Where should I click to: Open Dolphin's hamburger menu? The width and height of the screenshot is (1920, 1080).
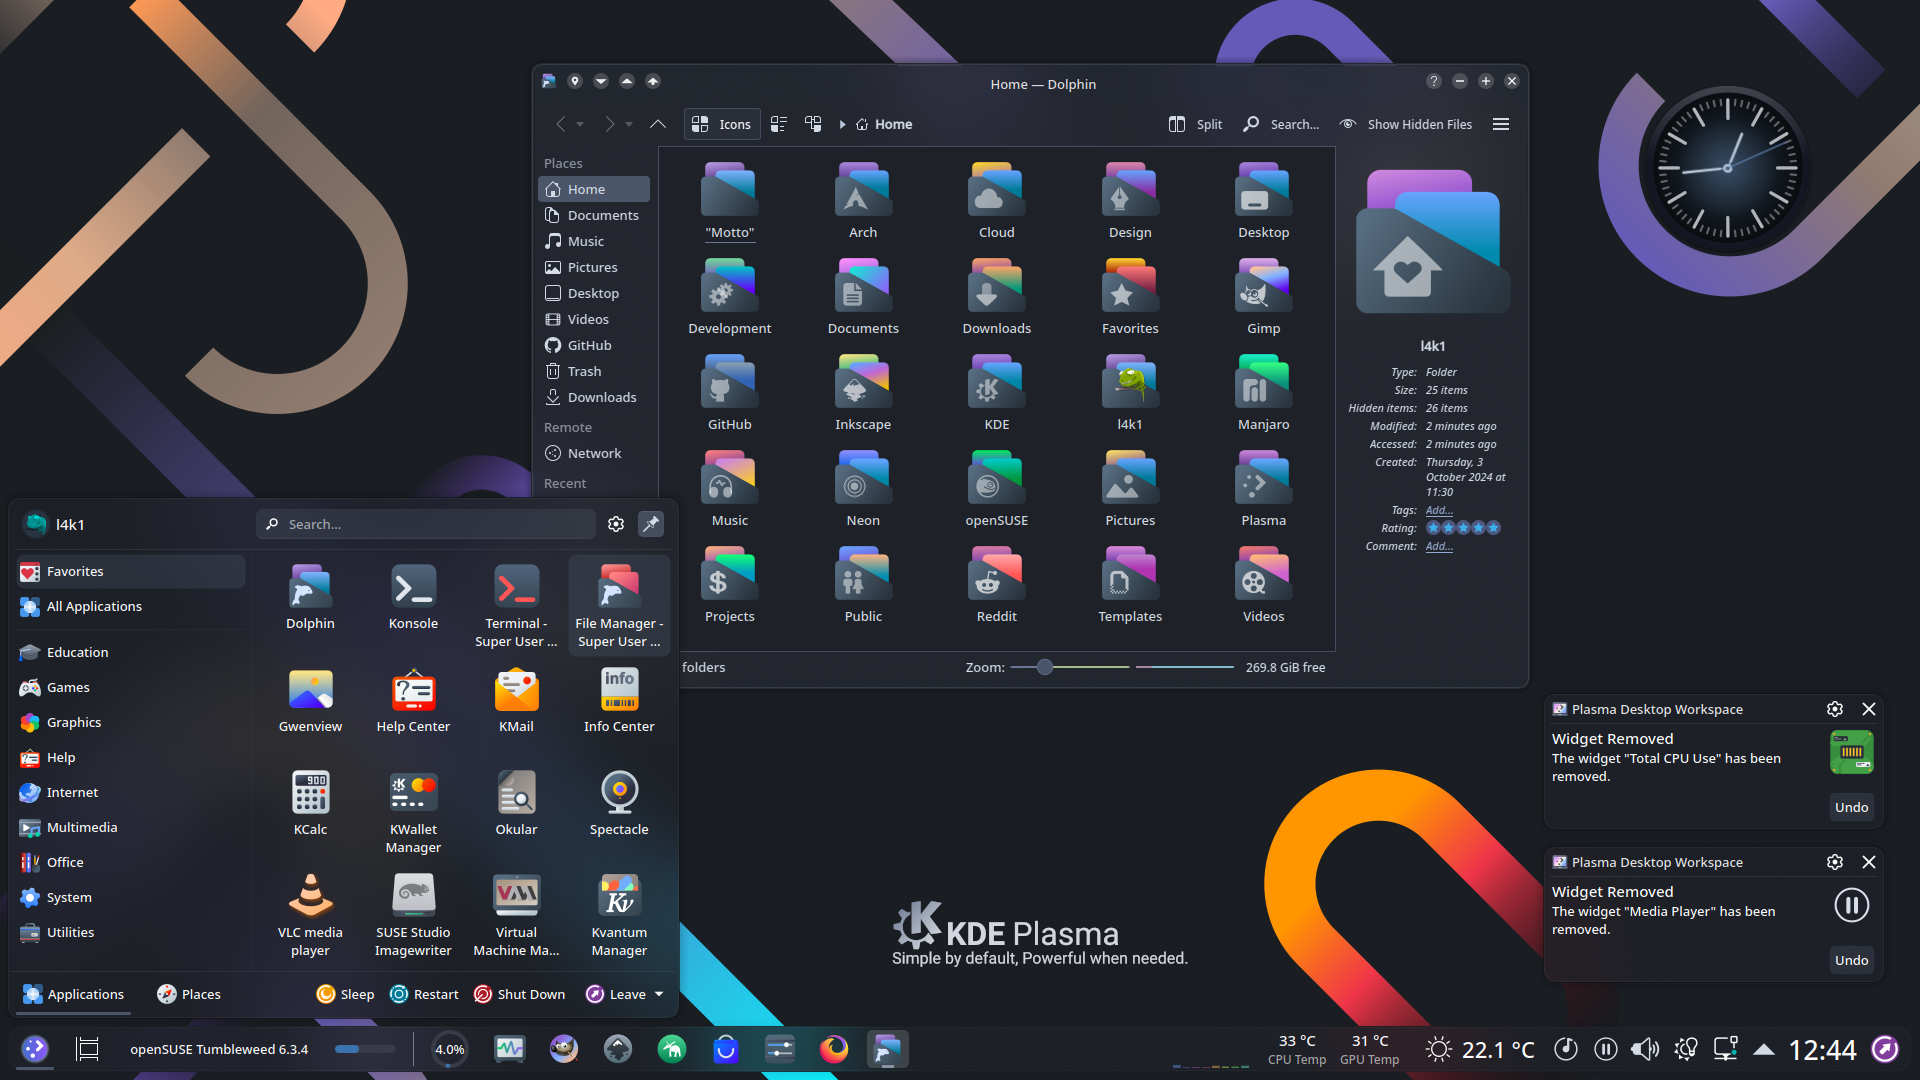pyautogui.click(x=1501, y=124)
